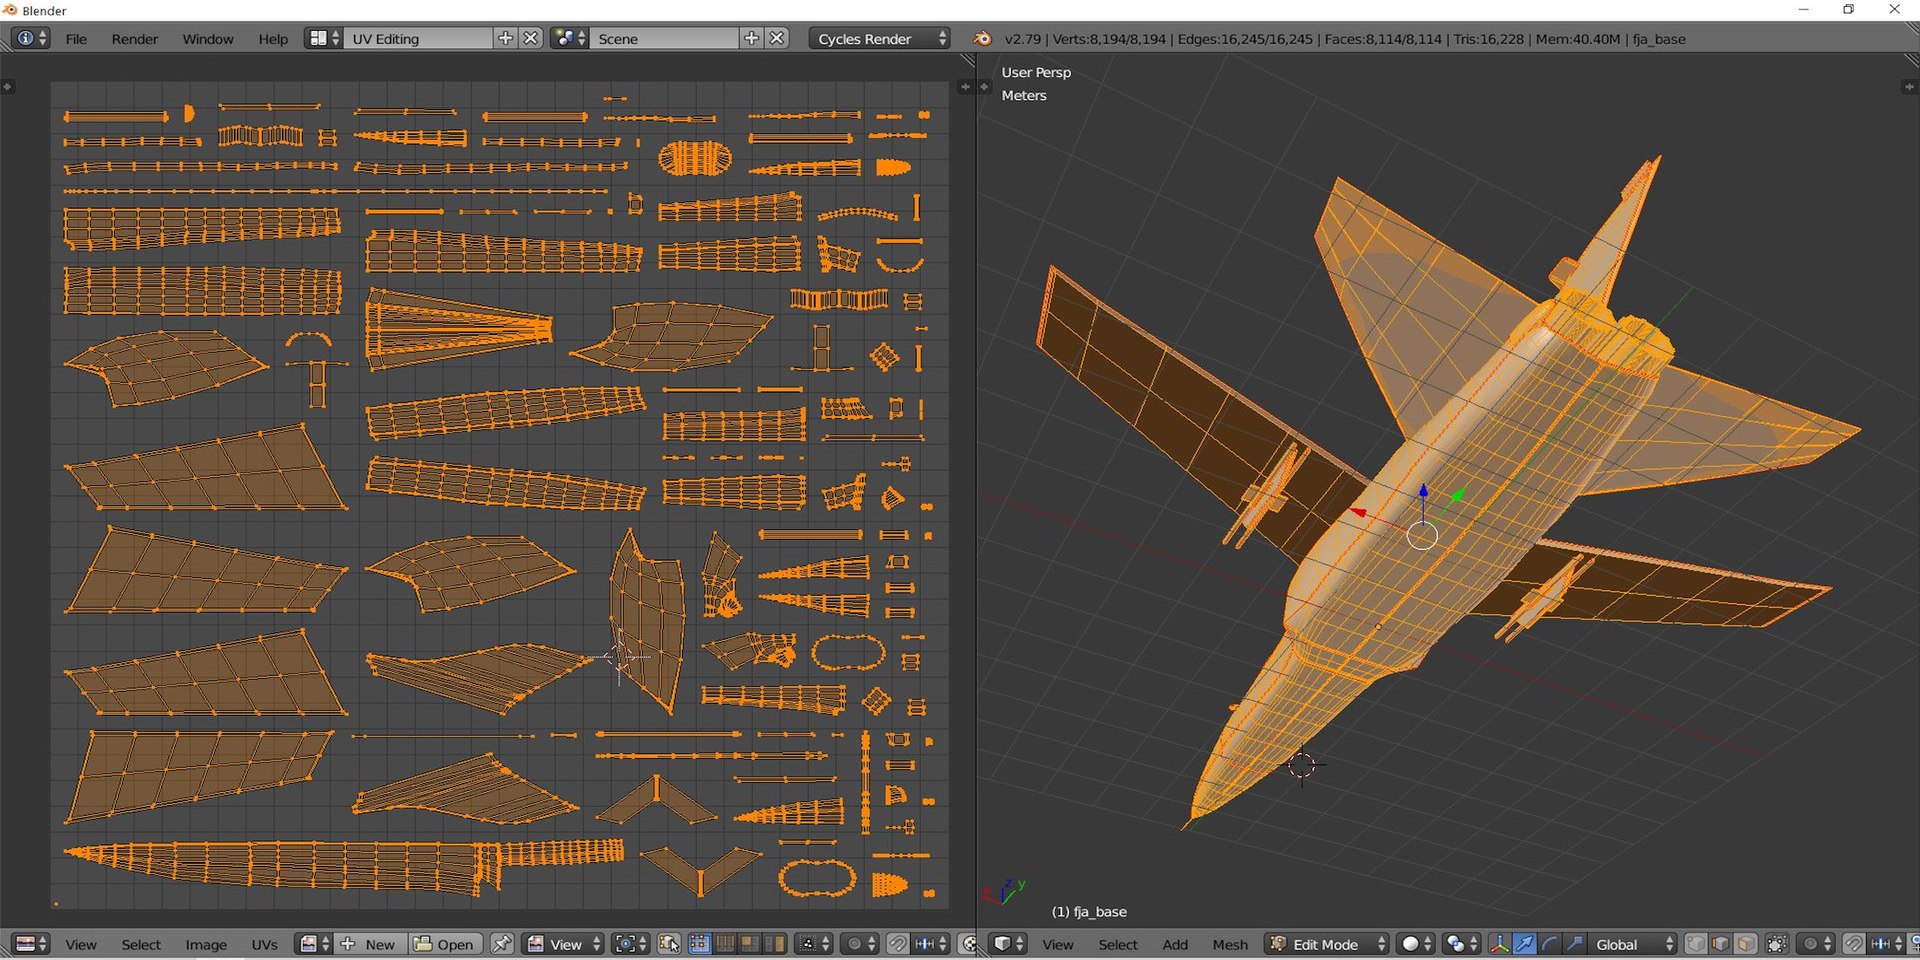Image resolution: width=1920 pixels, height=960 pixels.
Task: Click the UV Editing layout name field
Action: pyautogui.click(x=418, y=38)
